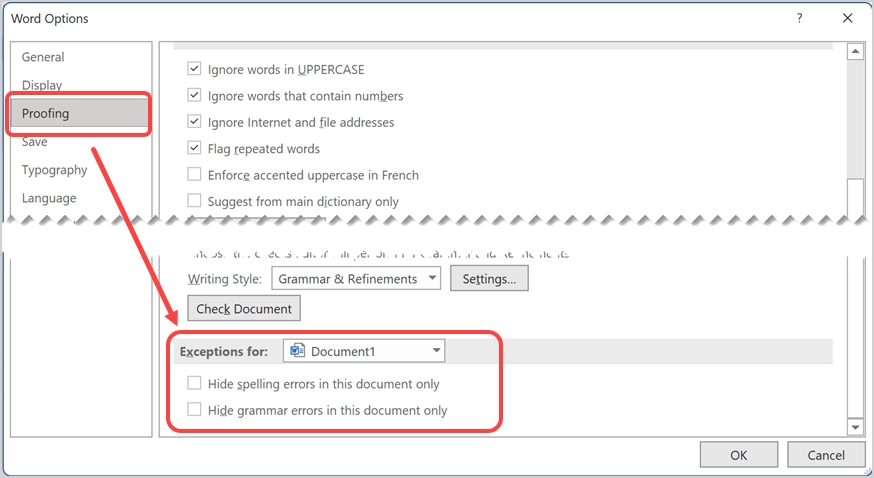Toggle Ignore words in UPPERCASE checkbox

tap(194, 69)
